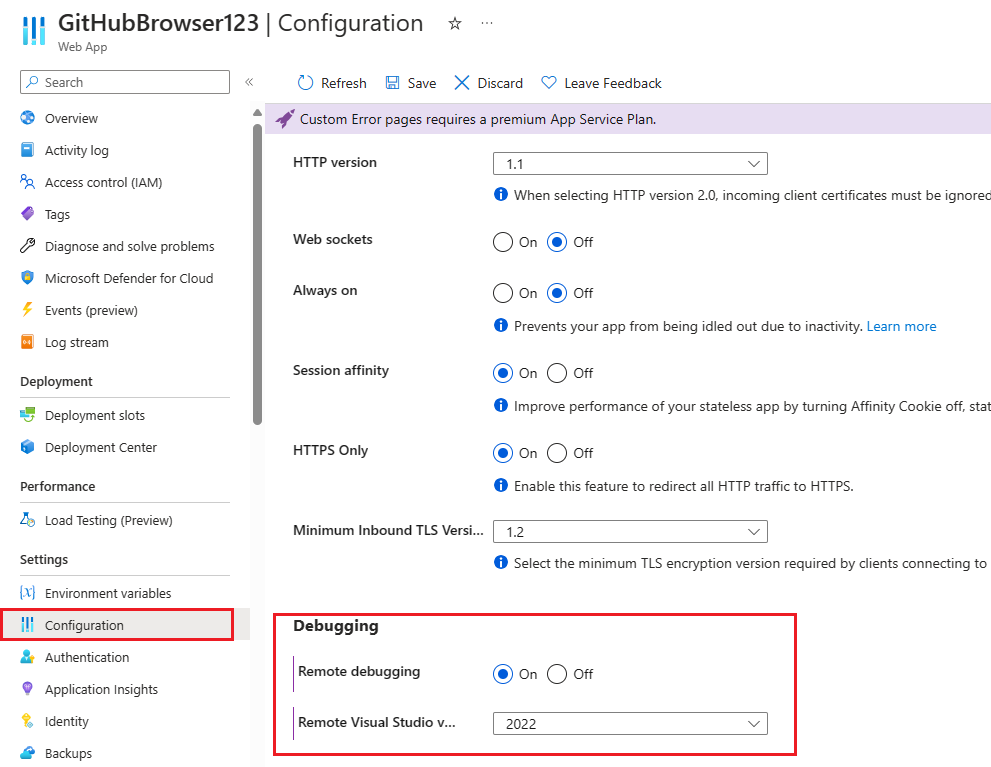The image size is (991, 767).
Task: Click inside the sidebar Search field
Action: pyautogui.click(x=124, y=82)
